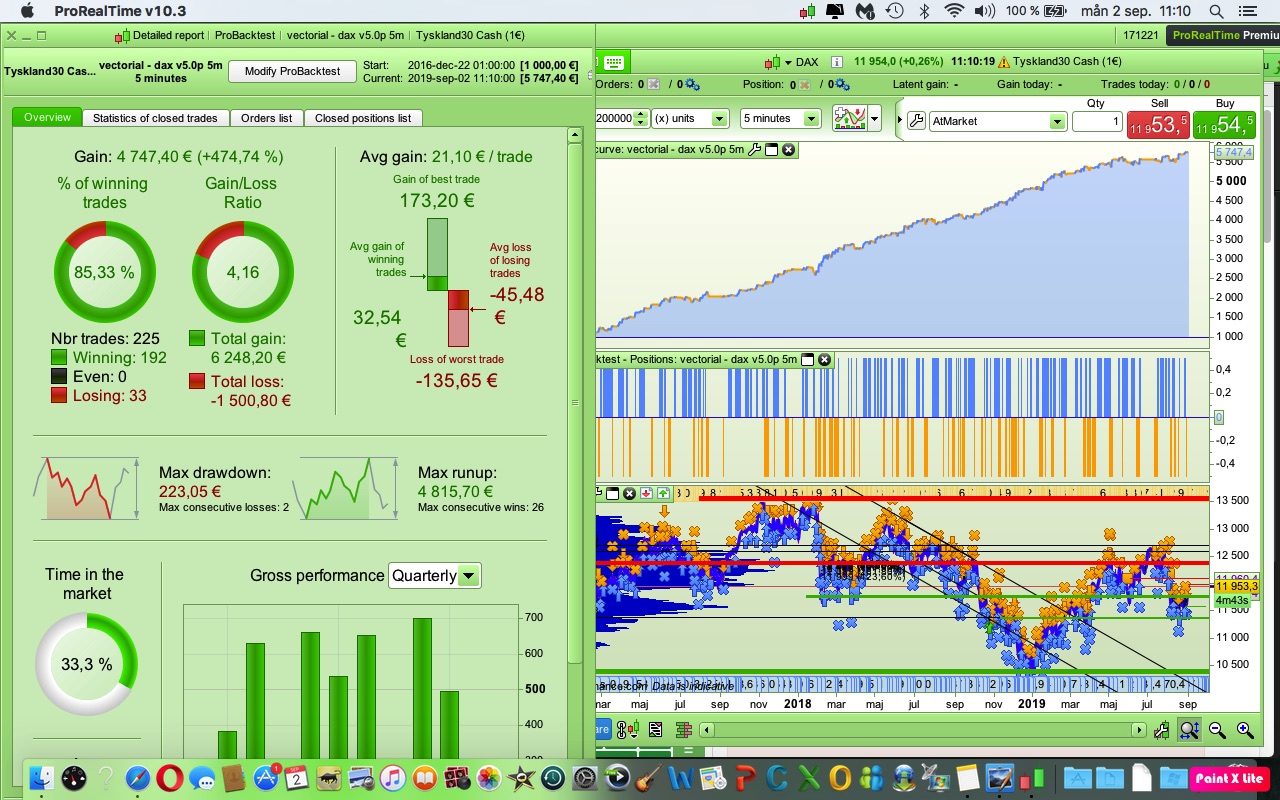The width and height of the screenshot is (1280, 800).
Task: Open the Wi-Fi status menu
Action: click(954, 11)
